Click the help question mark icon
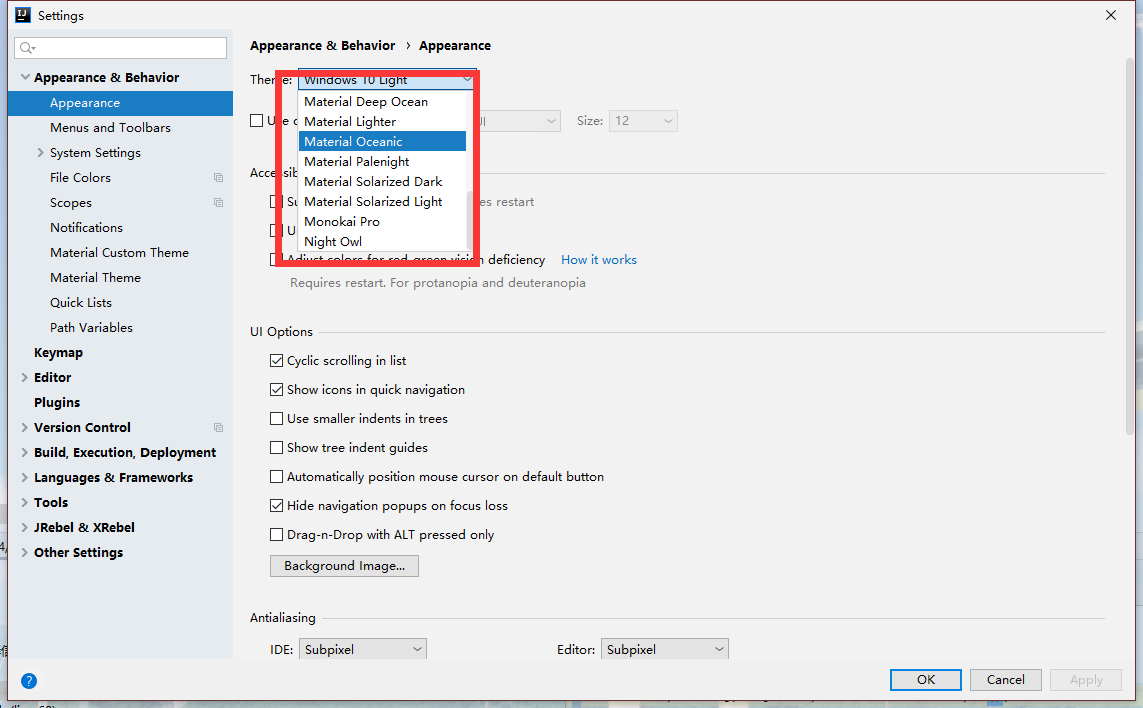Screen dimensions: 1143x708 (29, 681)
